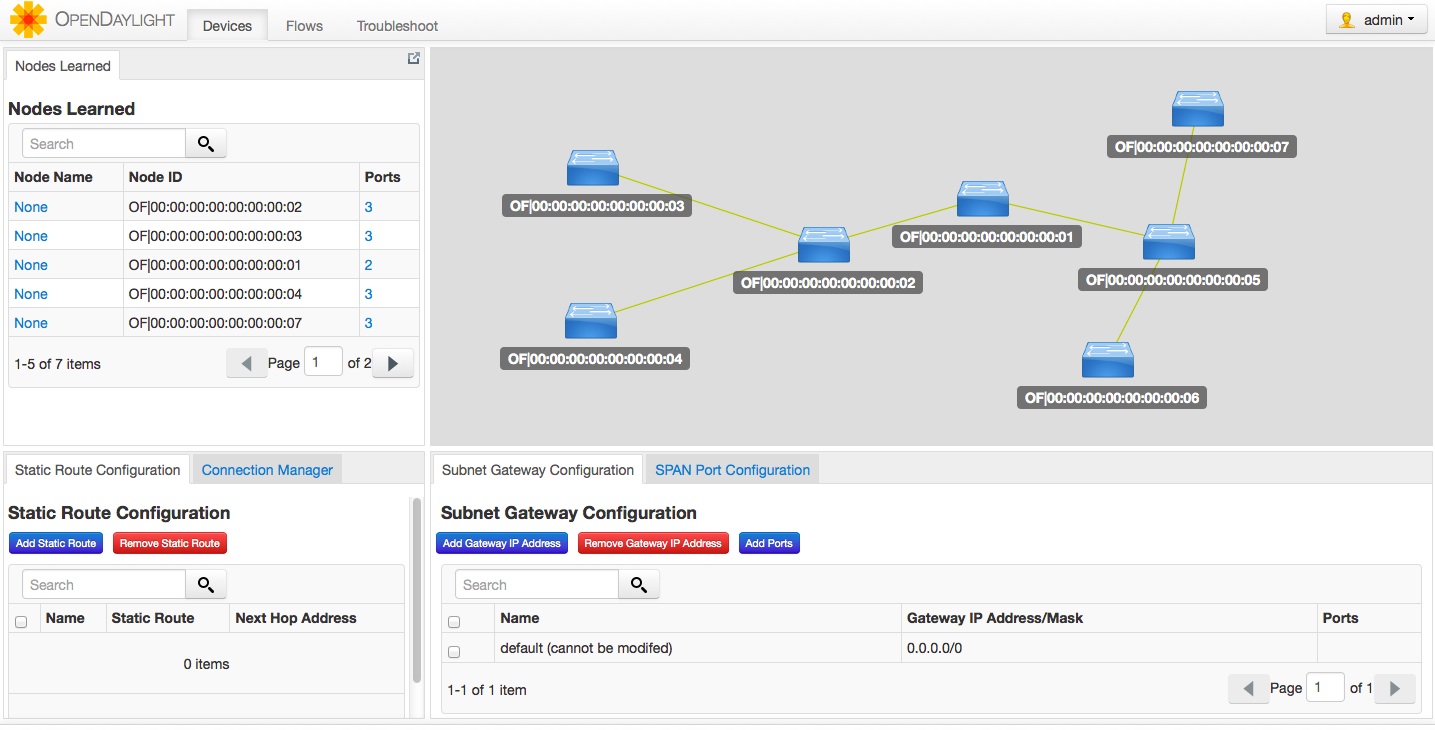This screenshot has width=1435, height=730.
Task: Toggle select-all checkbox in Subnet Gateway table
Action: point(454,622)
